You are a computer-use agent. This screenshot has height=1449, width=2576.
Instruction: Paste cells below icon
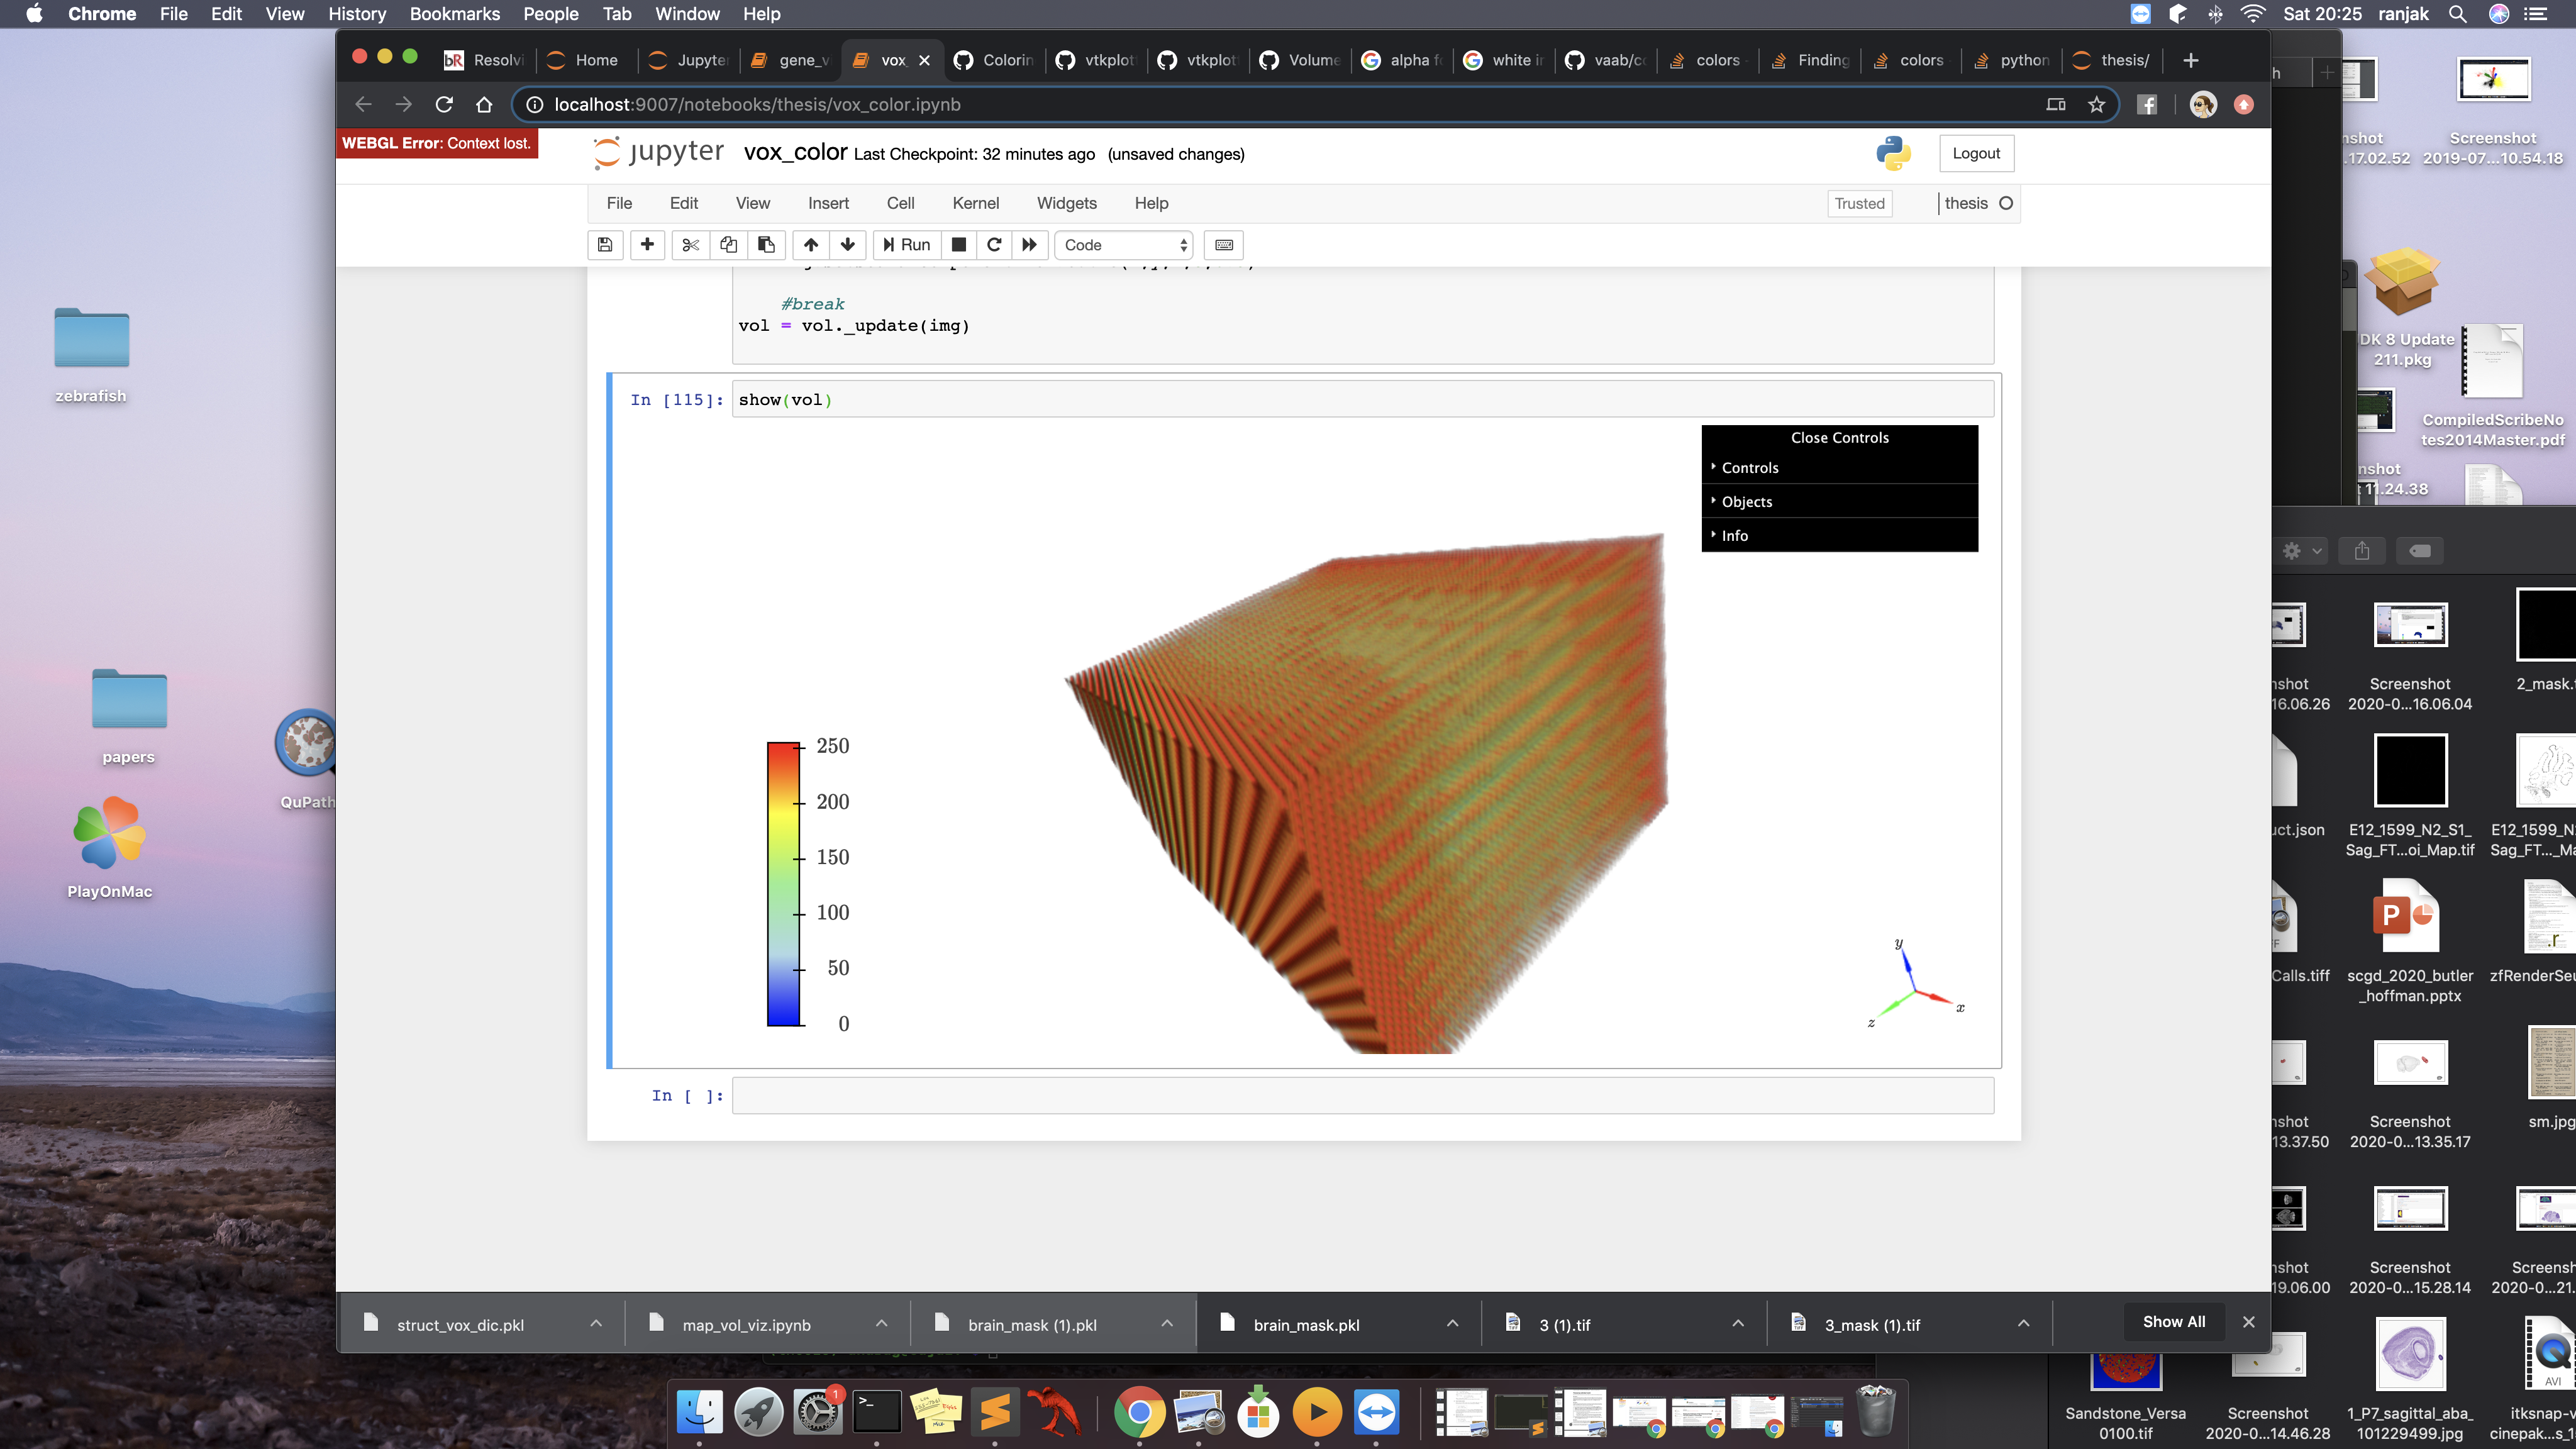coord(766,245)
